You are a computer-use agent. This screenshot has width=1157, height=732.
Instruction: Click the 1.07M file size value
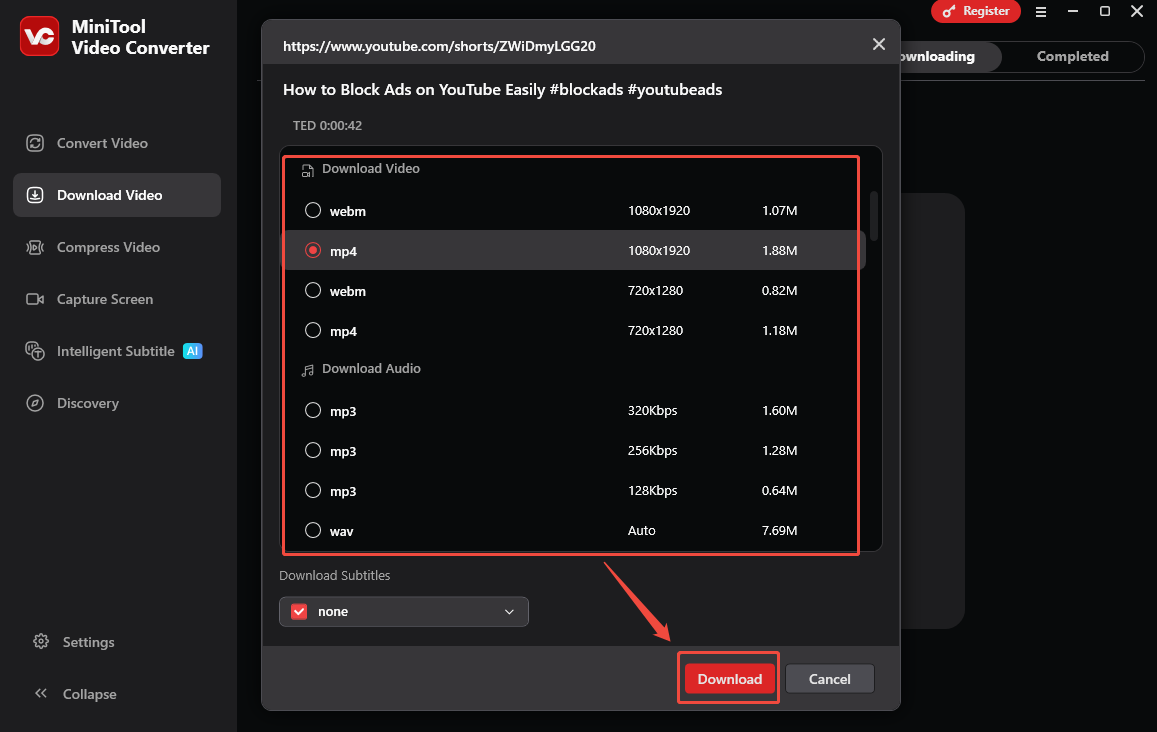tap(779, 210)
